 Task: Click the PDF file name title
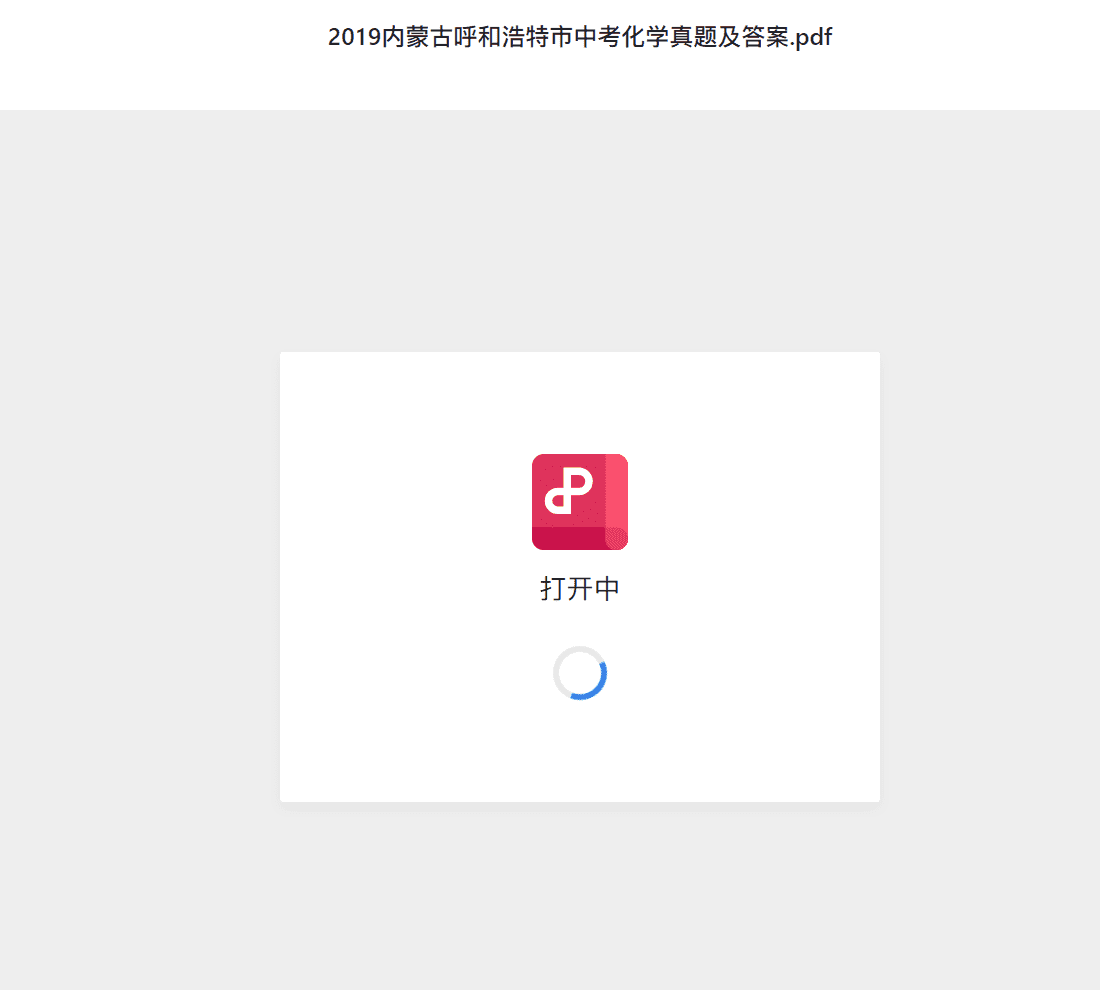[x=579, y=37]
